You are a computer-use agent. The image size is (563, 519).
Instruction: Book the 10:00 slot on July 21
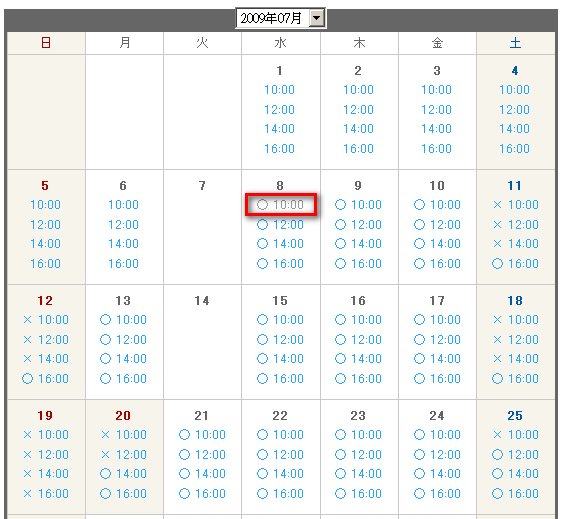coord(203,435)
